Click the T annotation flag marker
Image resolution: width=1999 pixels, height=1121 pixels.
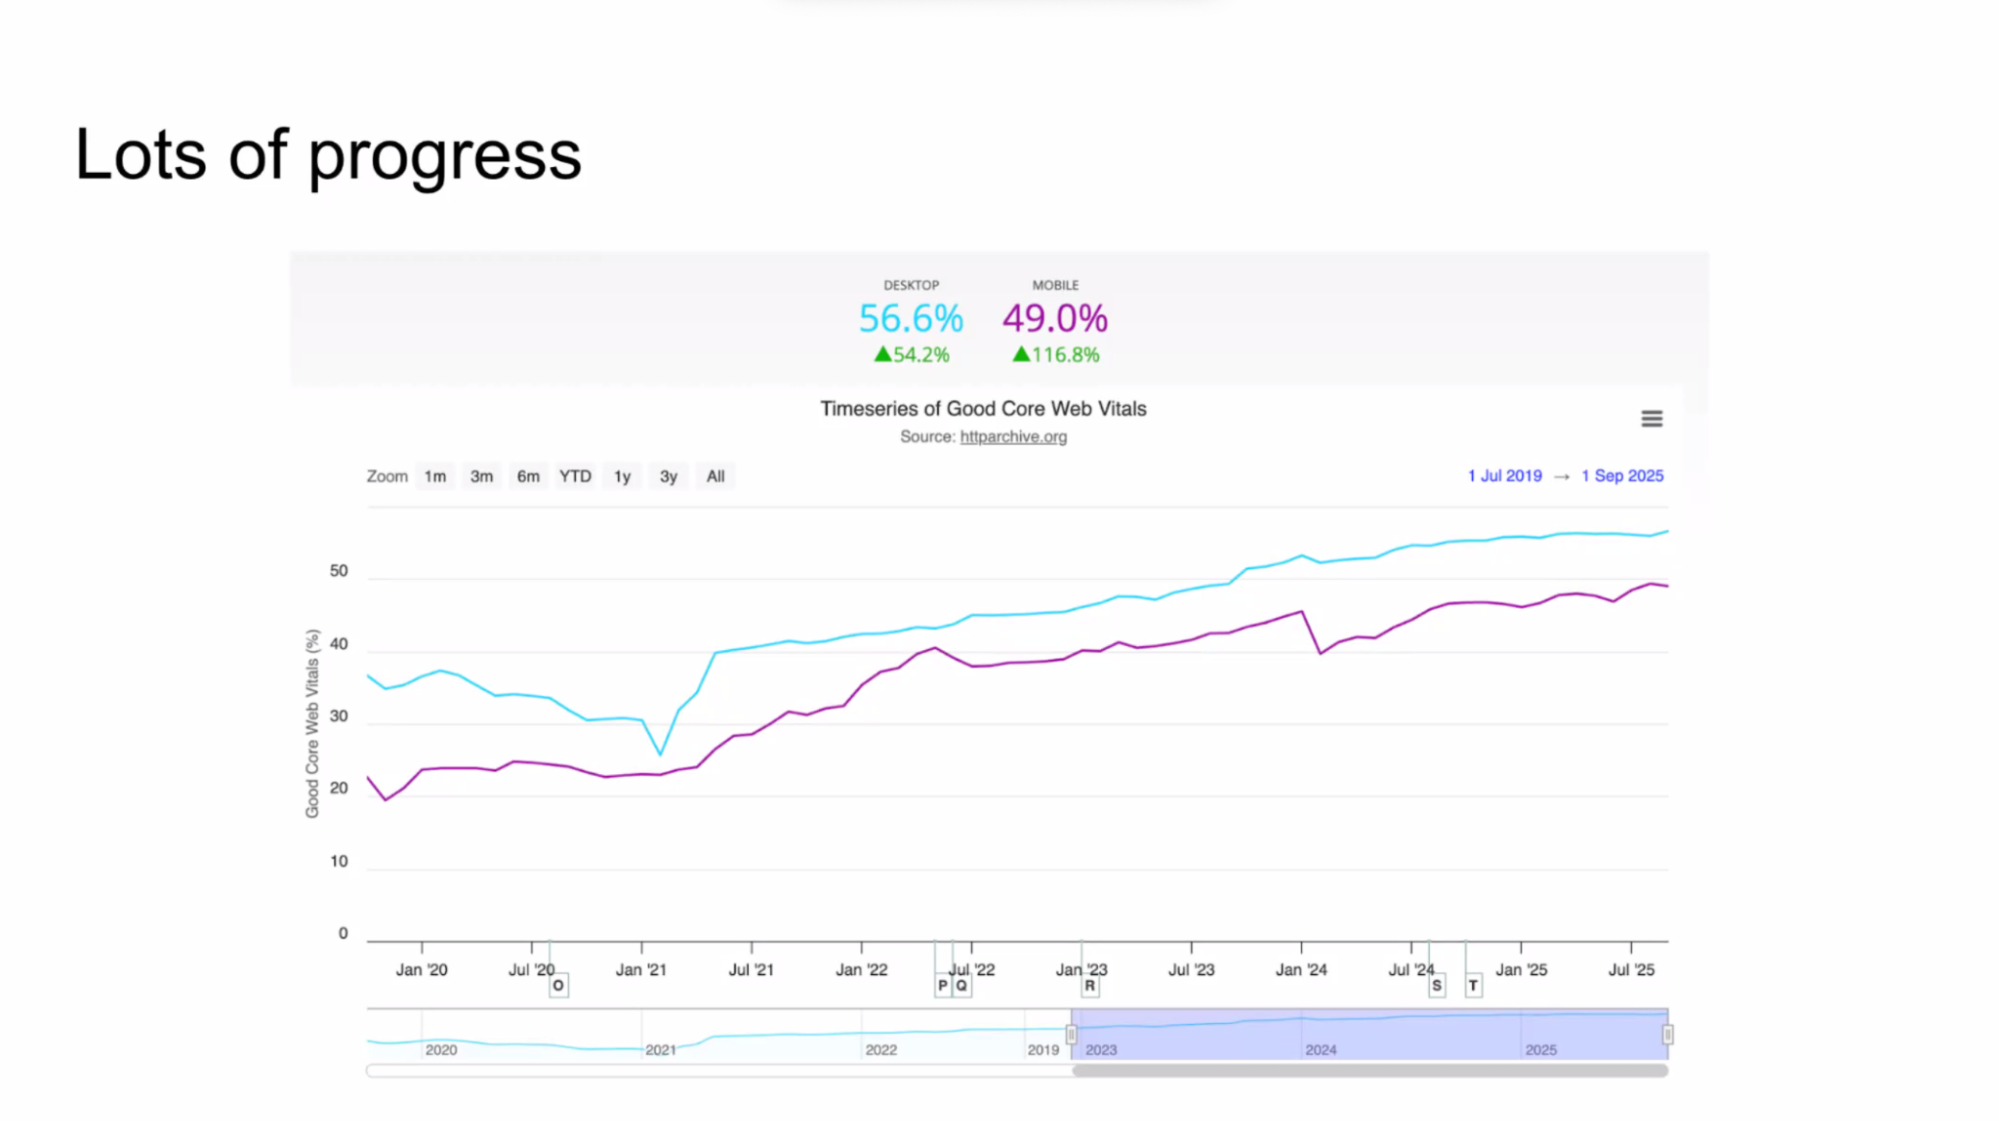[1473, 985]
